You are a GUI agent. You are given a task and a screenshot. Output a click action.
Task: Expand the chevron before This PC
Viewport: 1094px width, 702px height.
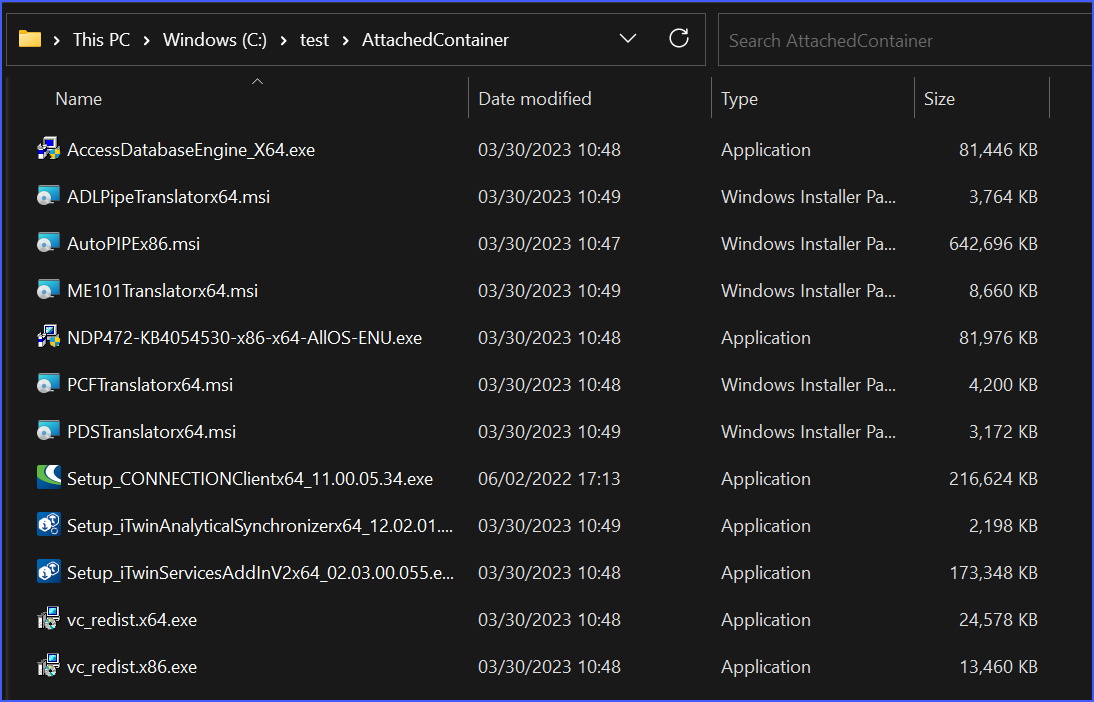pos(57,40)
